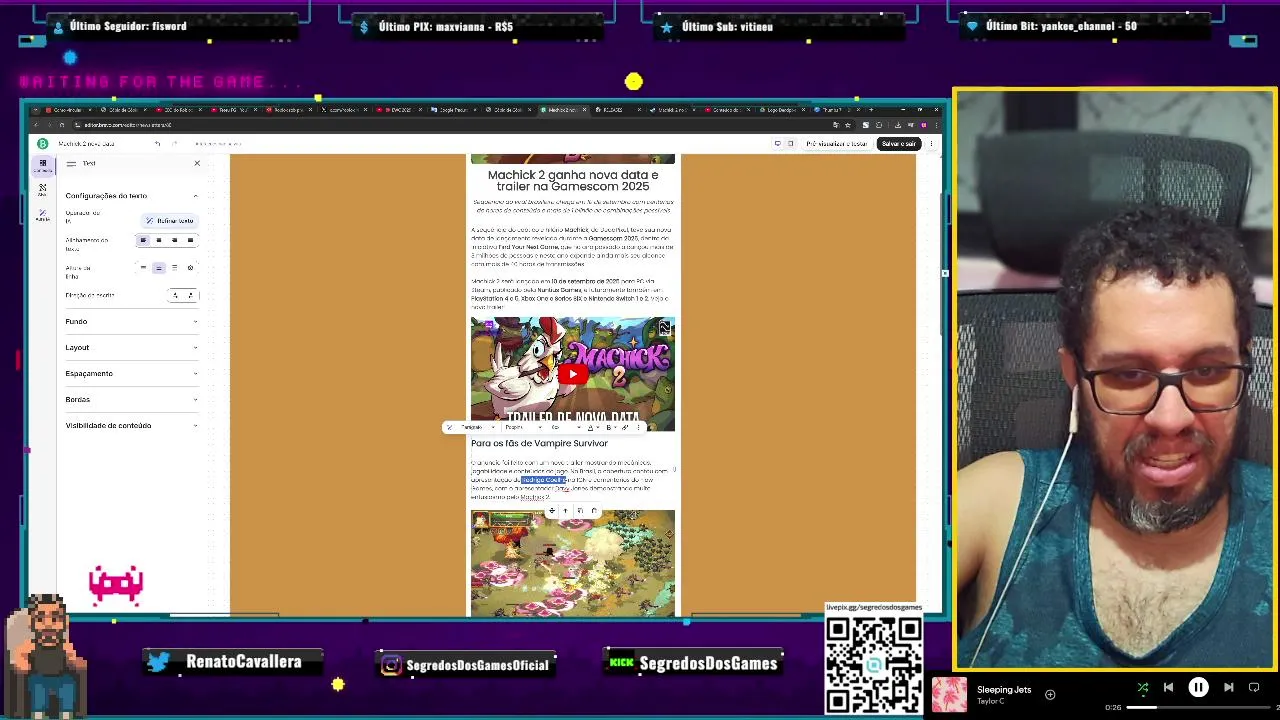
Task: Open paragraph style dropdown in floating toolbar
Action: point(478,427)
